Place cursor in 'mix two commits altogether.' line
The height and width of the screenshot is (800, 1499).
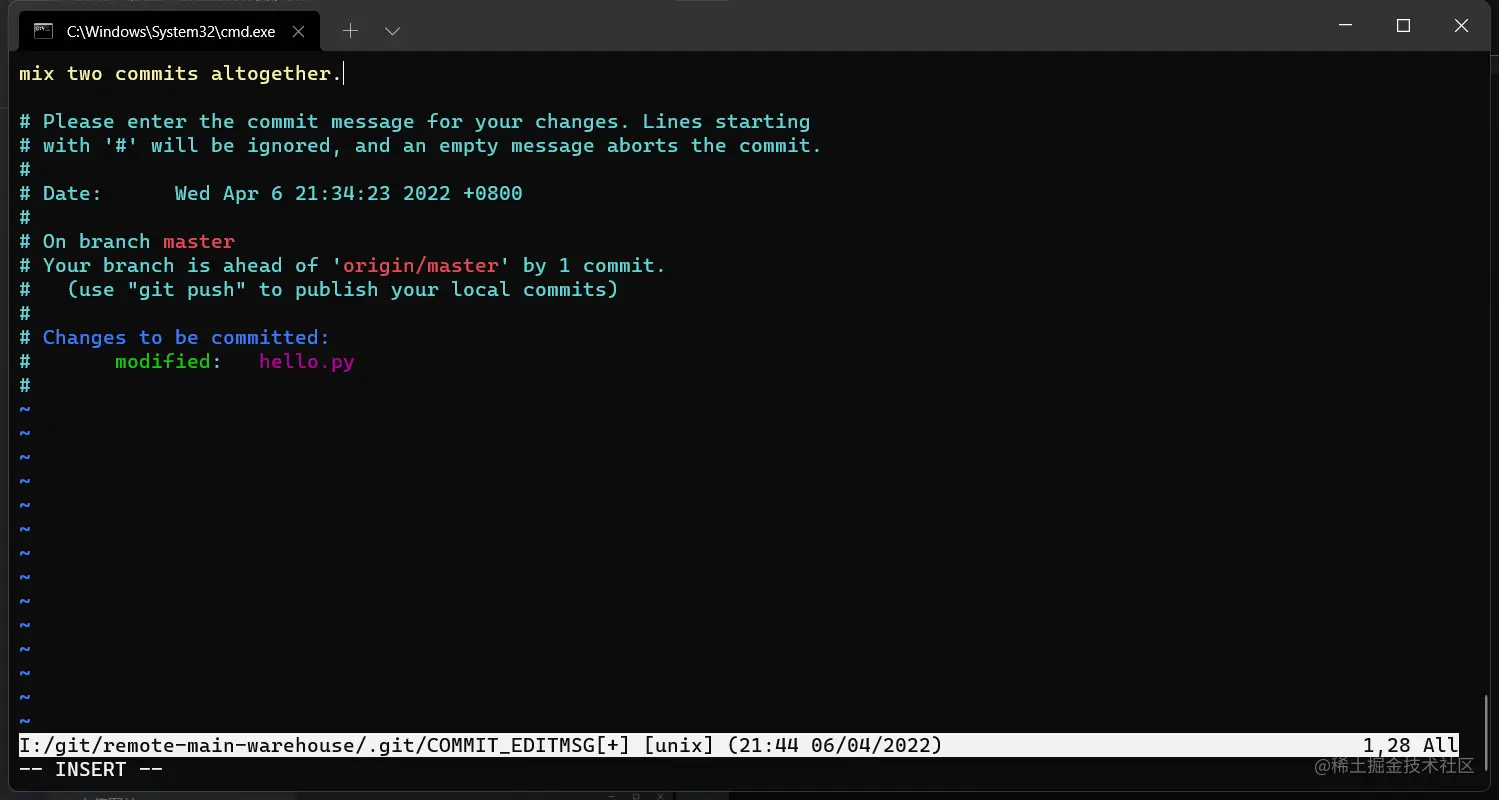180,73
